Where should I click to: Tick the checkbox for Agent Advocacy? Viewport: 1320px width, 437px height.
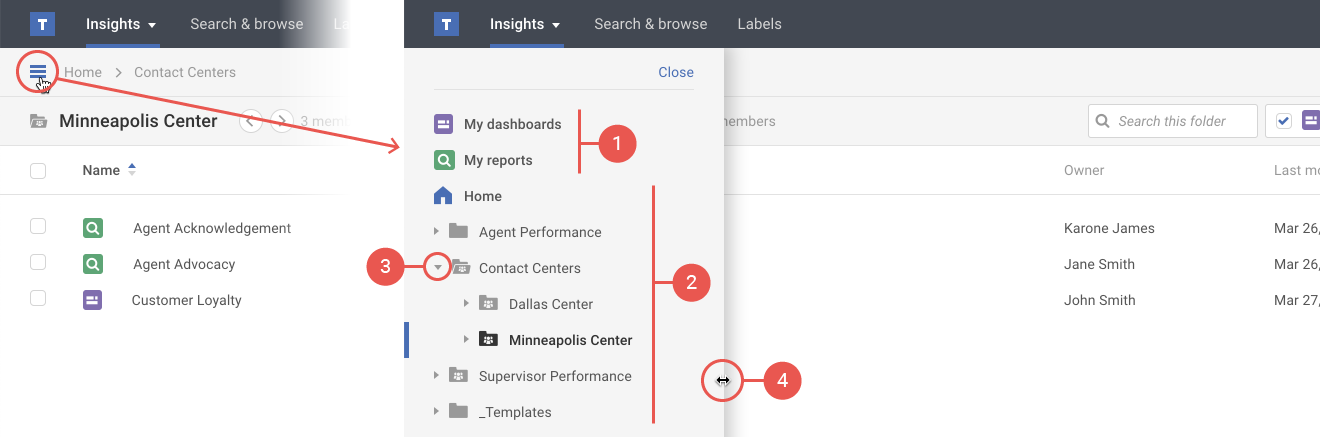point(38,263)
